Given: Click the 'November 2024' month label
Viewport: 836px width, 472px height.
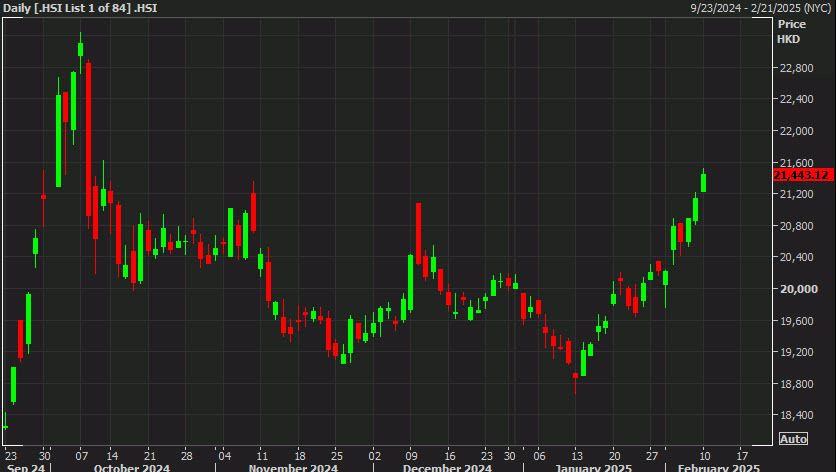Looking at the screenshot, I should click(x=293, y=468).
